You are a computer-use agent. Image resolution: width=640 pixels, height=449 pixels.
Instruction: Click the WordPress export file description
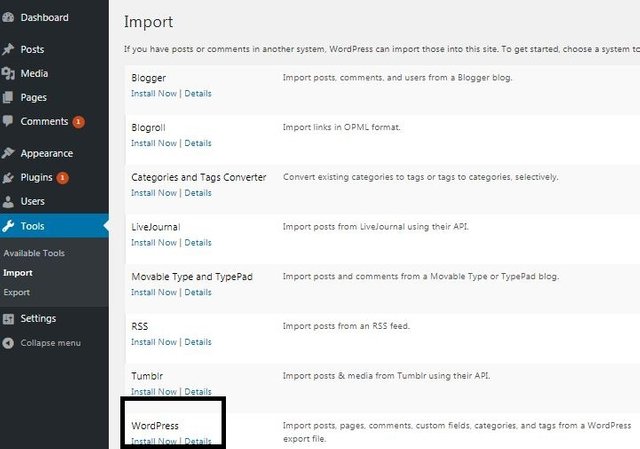457,432
